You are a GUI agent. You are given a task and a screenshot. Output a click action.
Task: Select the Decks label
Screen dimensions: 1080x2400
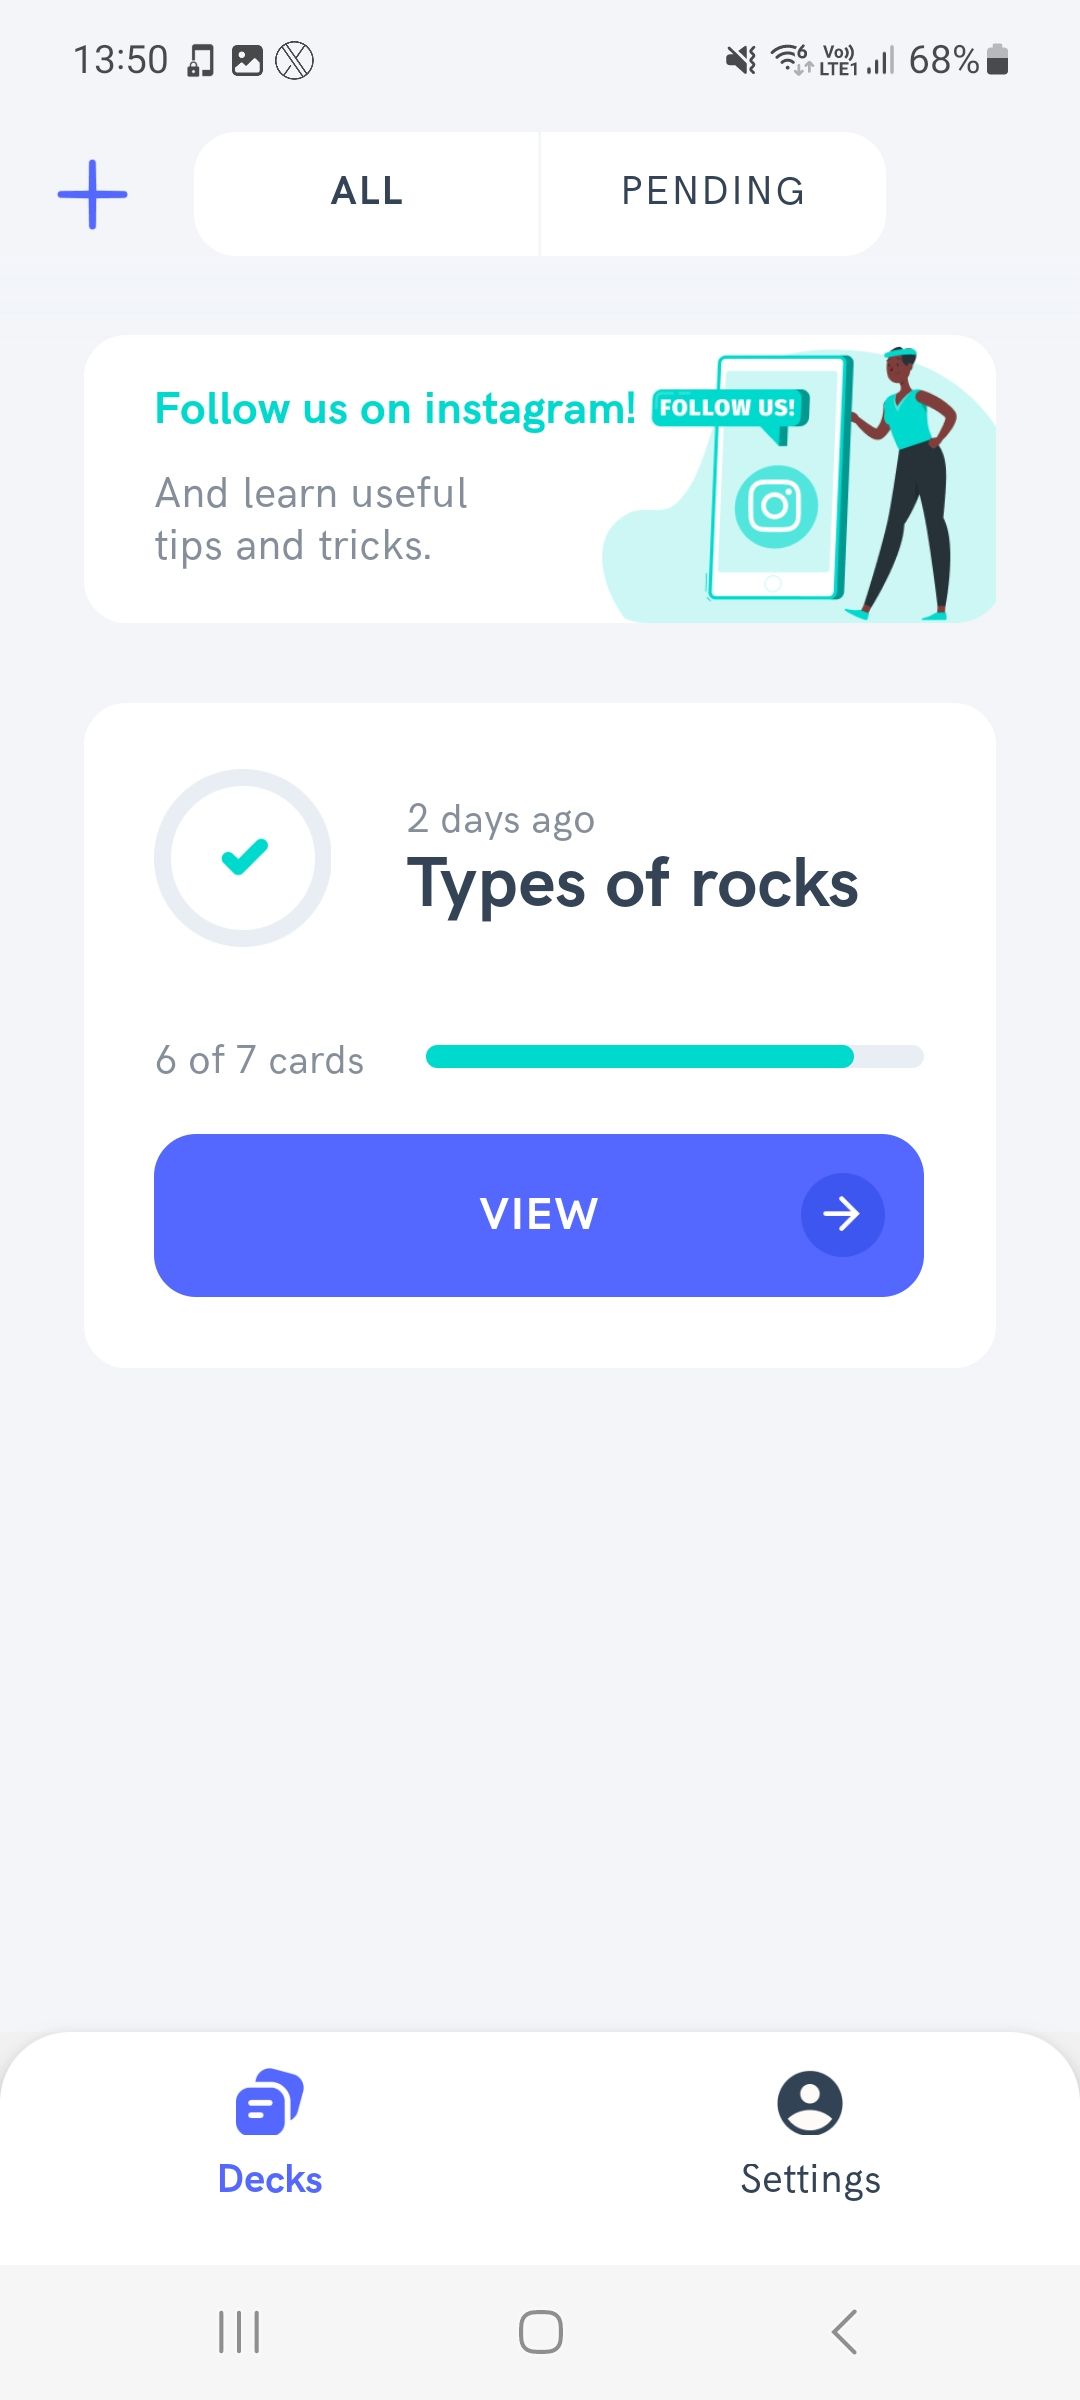(x=270, y=2179)
